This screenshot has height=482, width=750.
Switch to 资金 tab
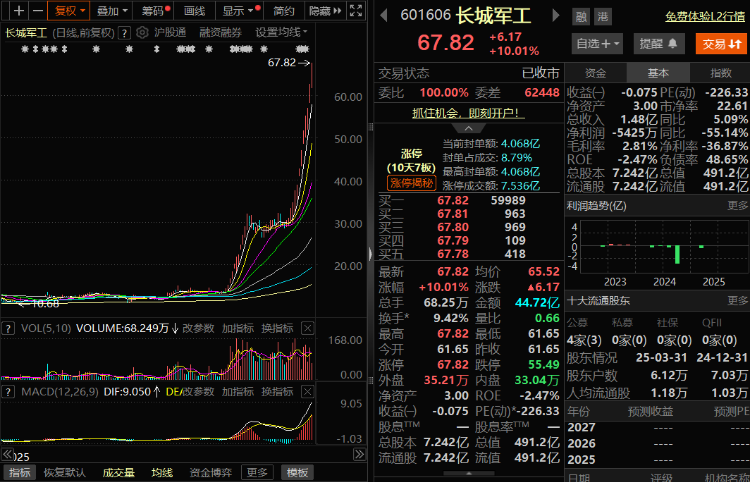pos(596,73)
